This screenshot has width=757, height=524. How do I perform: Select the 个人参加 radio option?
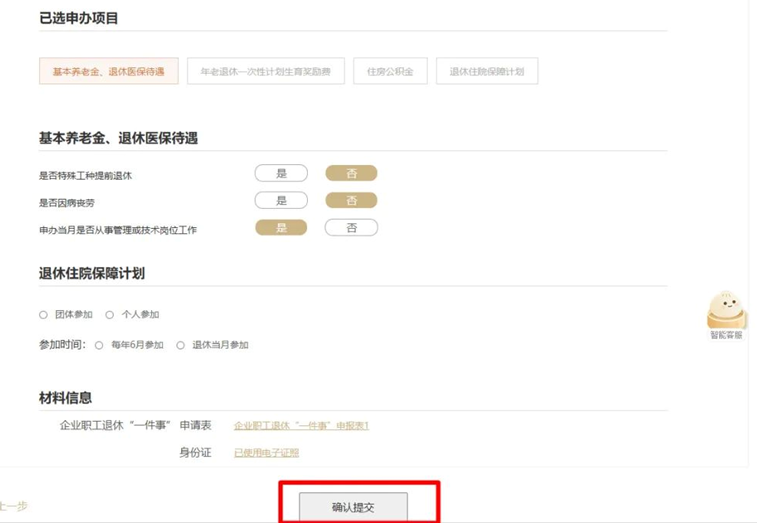pyautogui.click(x=110, y=315)
